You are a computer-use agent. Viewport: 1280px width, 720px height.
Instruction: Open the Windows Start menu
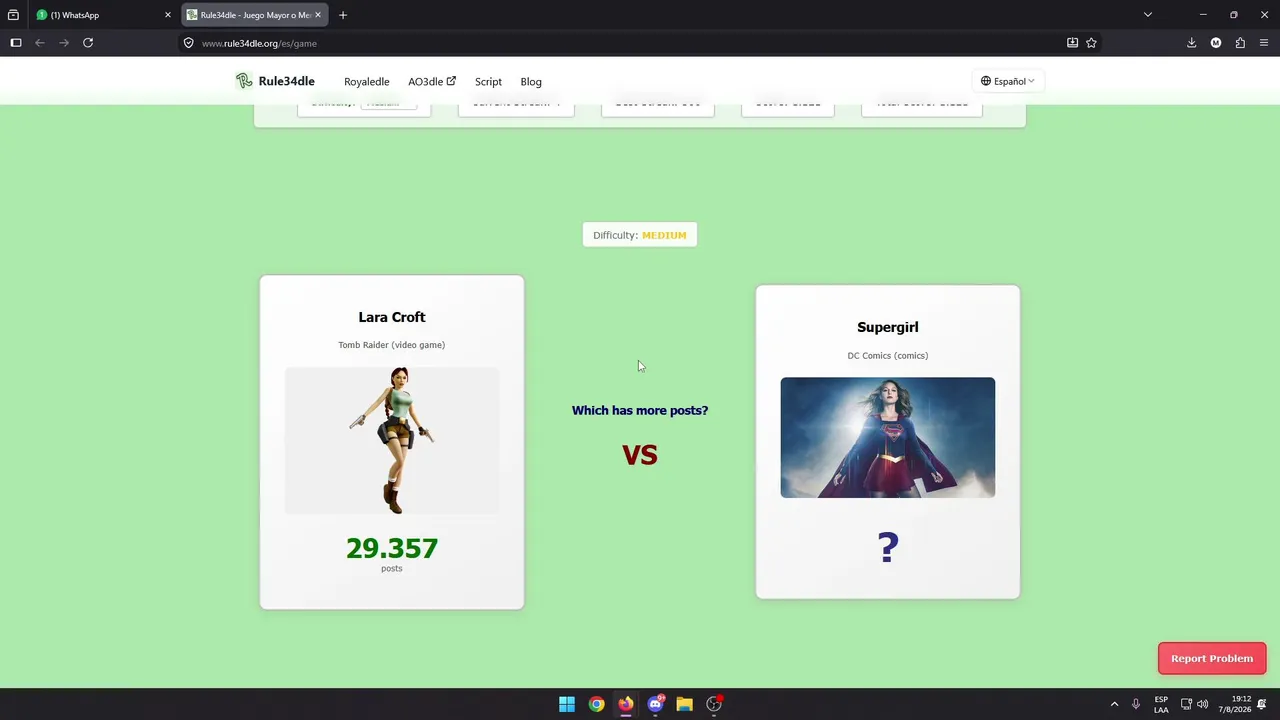click(567, 704)
